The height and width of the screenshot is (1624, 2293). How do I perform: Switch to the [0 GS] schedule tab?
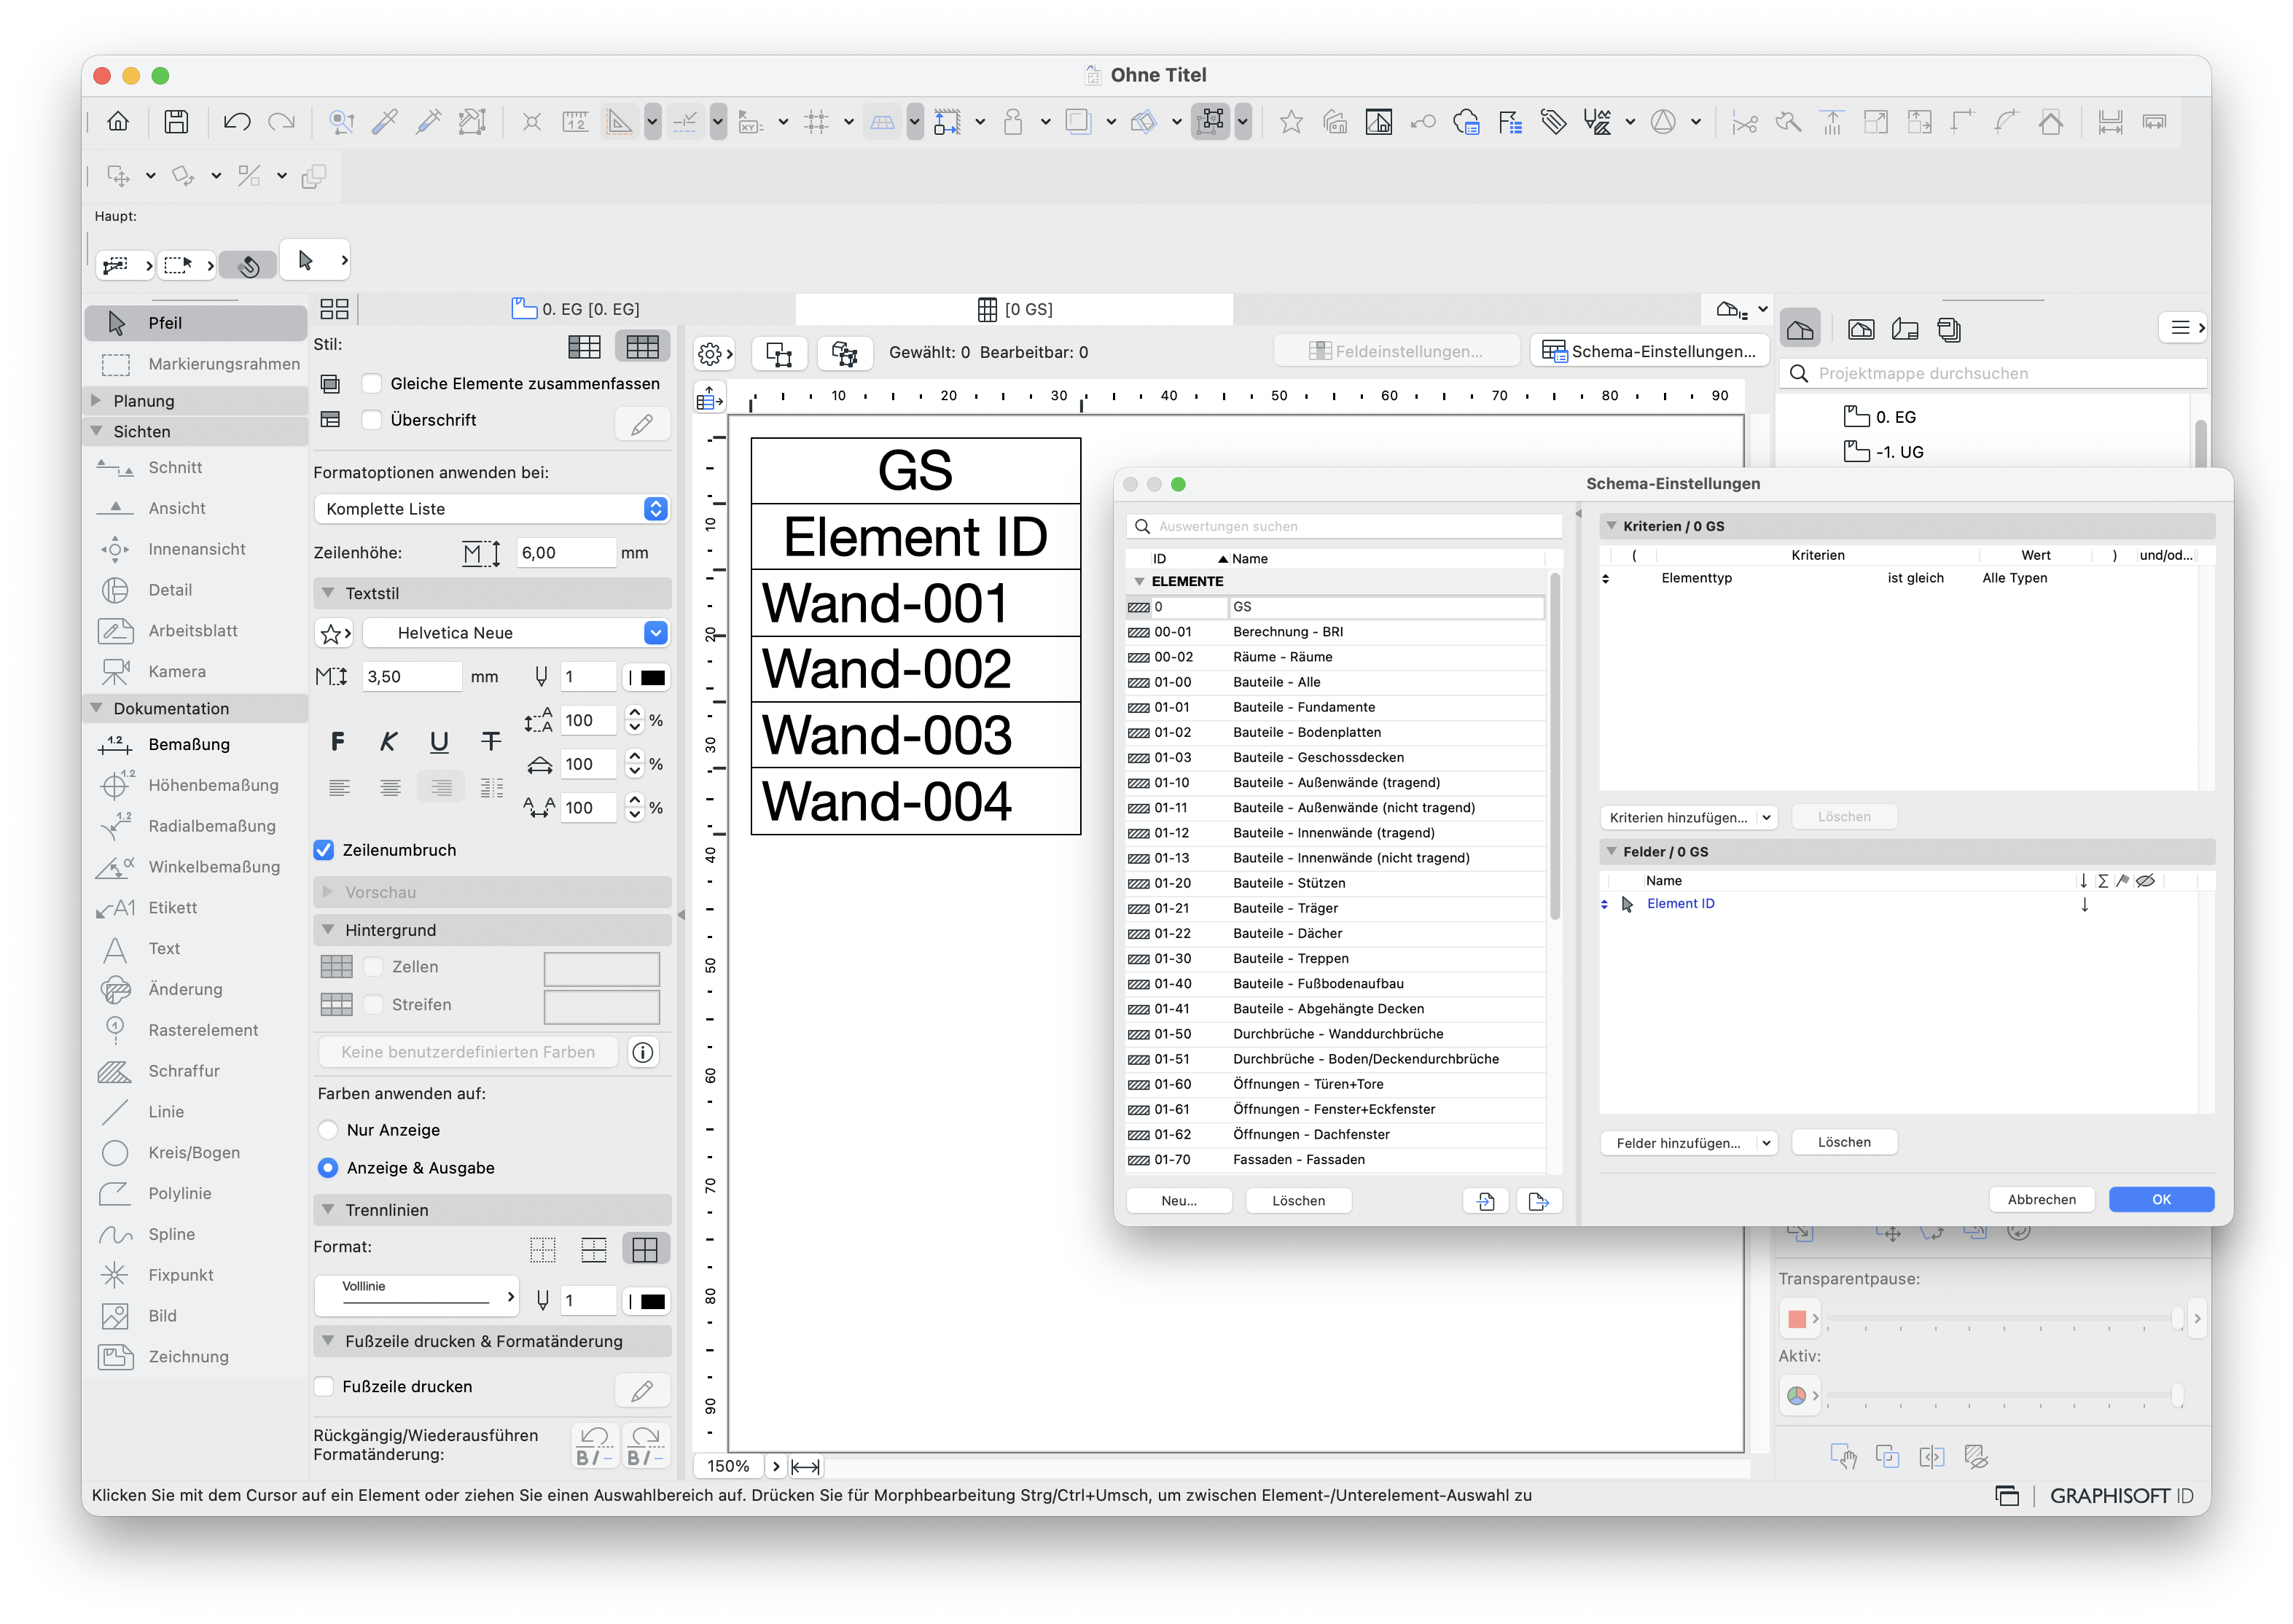1015,309
